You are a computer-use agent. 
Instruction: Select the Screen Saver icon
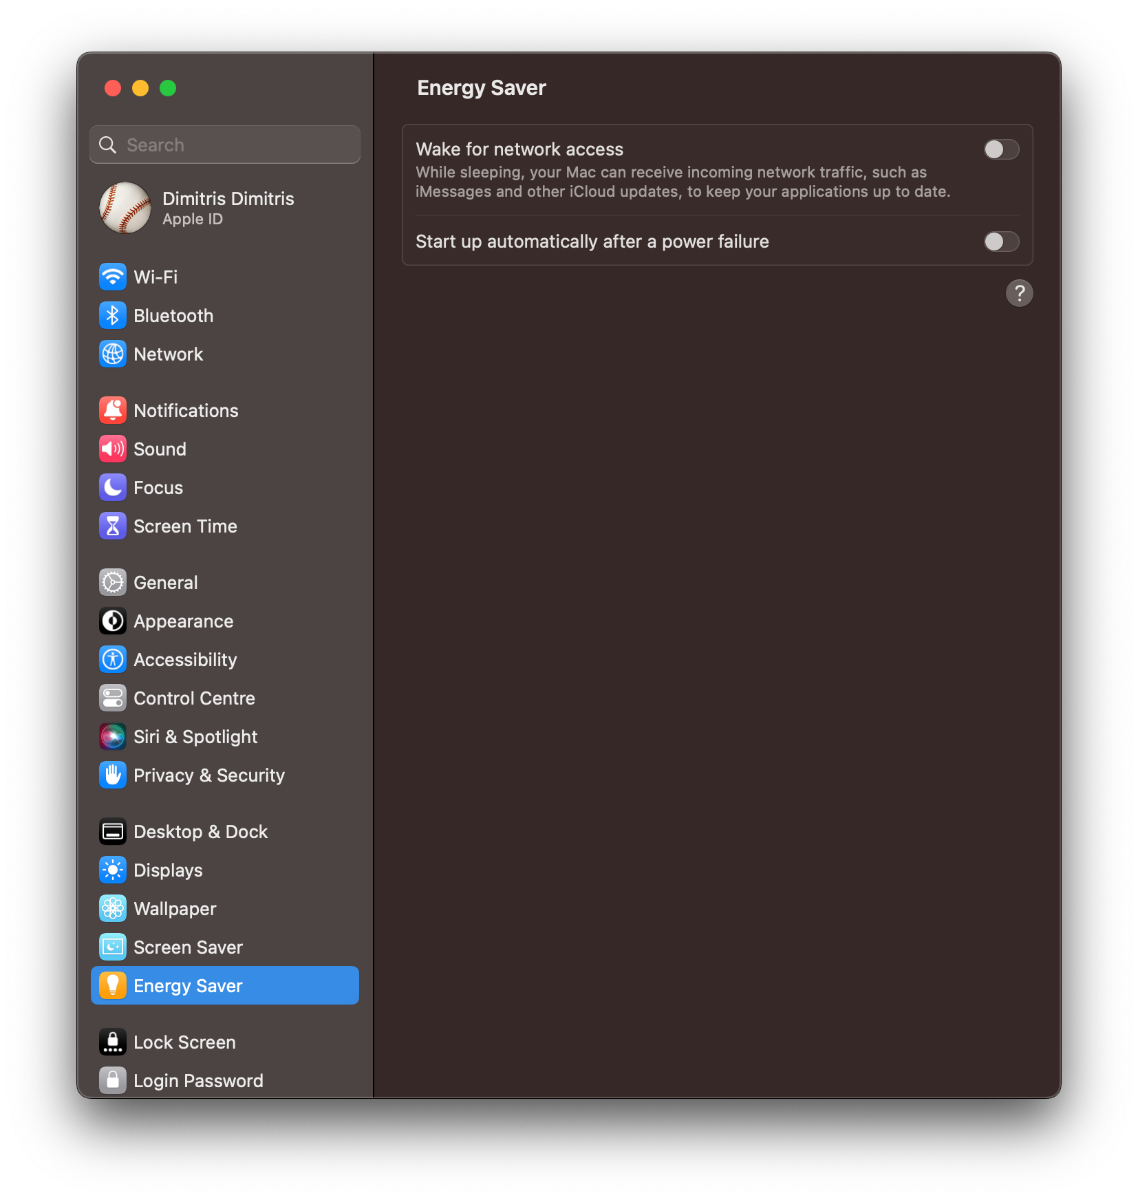[113, 947]
